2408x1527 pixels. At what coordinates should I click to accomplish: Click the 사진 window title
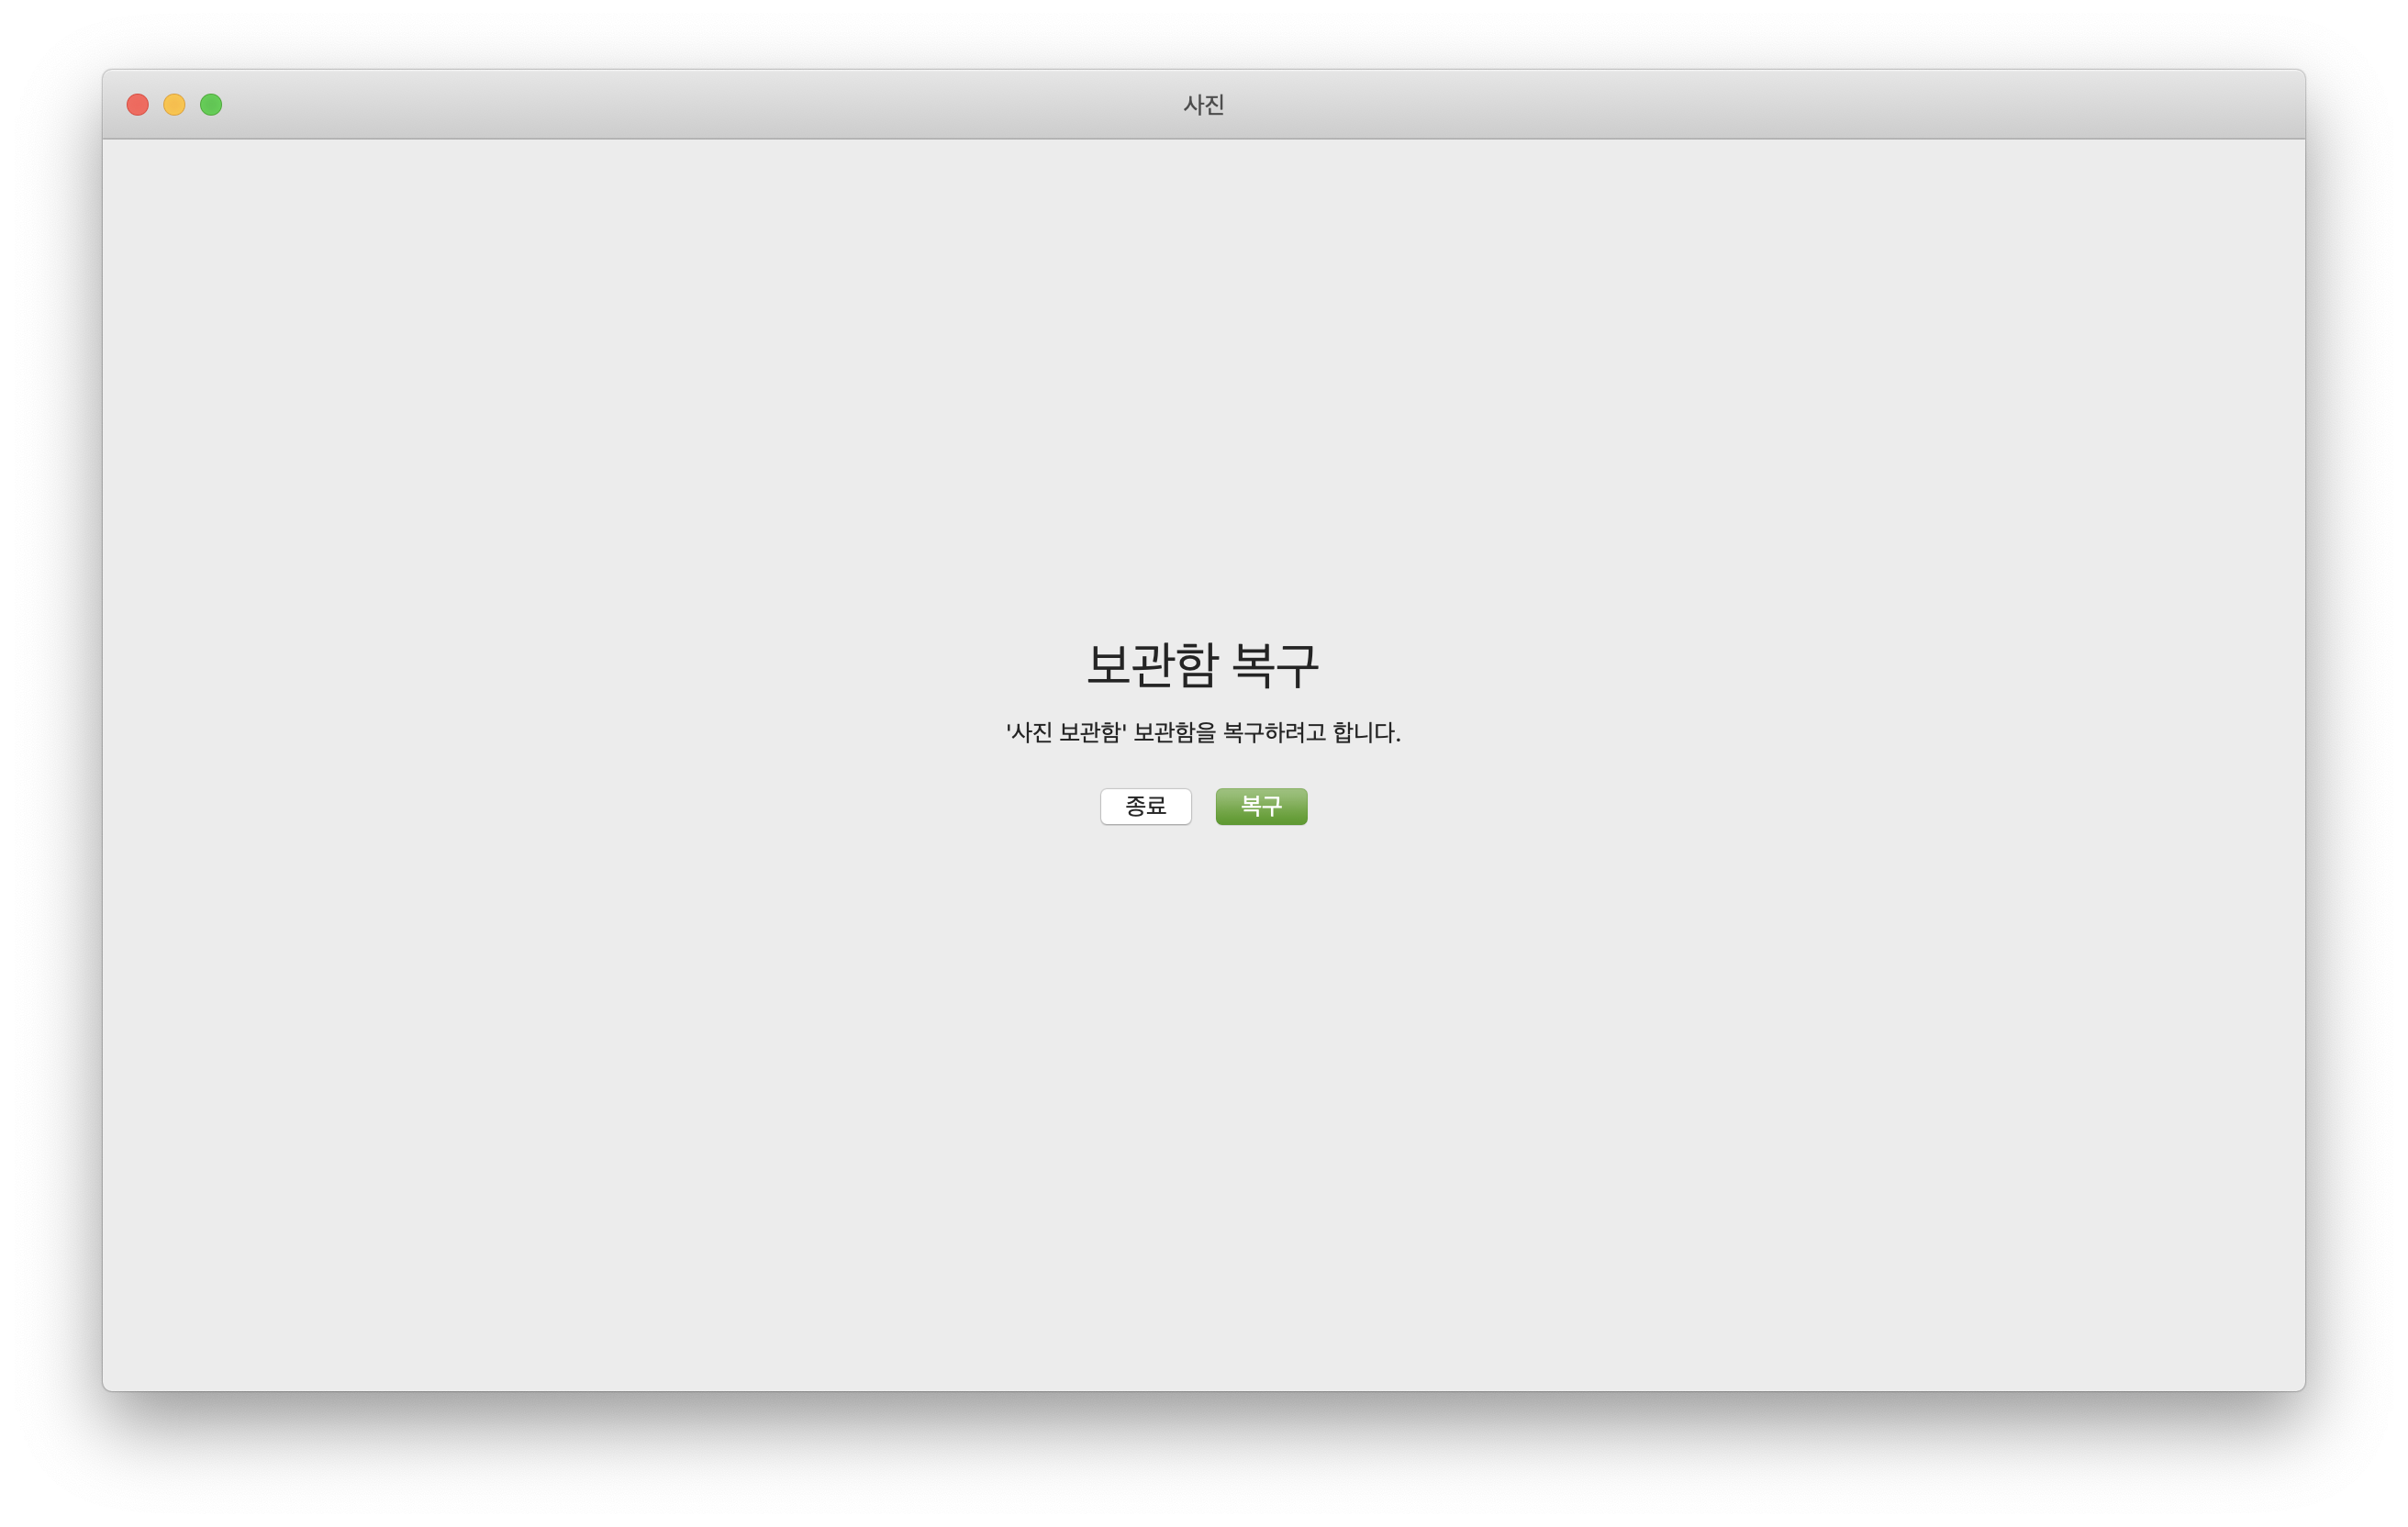1204,104
